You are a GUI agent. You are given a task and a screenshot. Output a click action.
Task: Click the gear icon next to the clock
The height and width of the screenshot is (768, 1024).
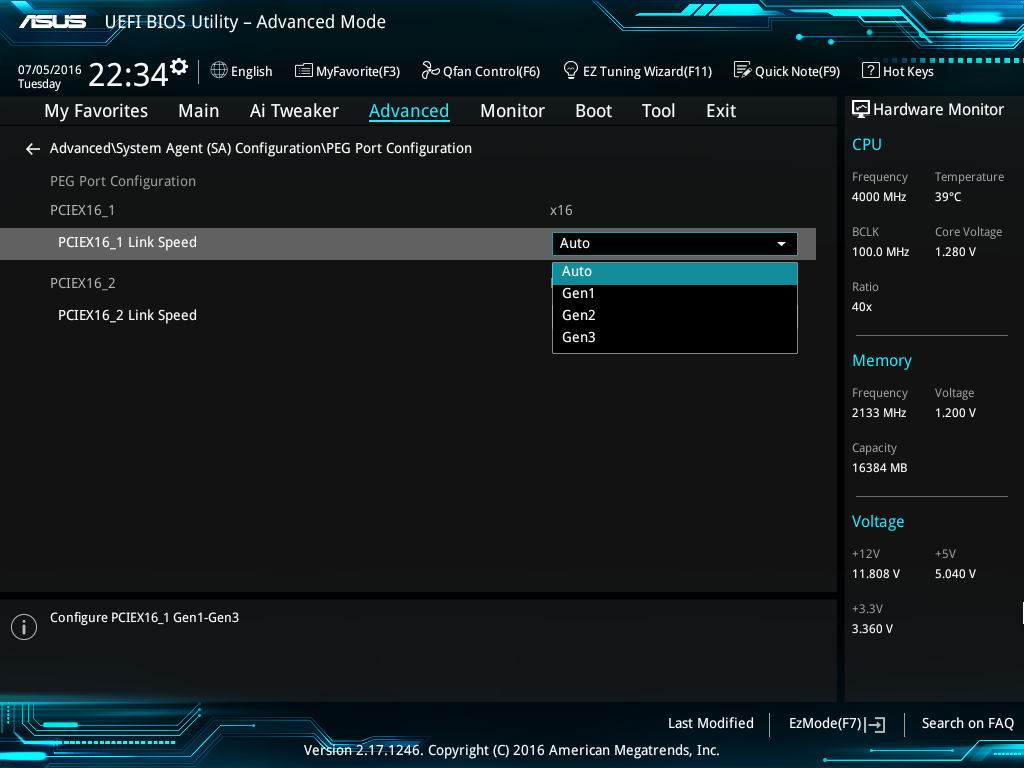coord(179,67)
